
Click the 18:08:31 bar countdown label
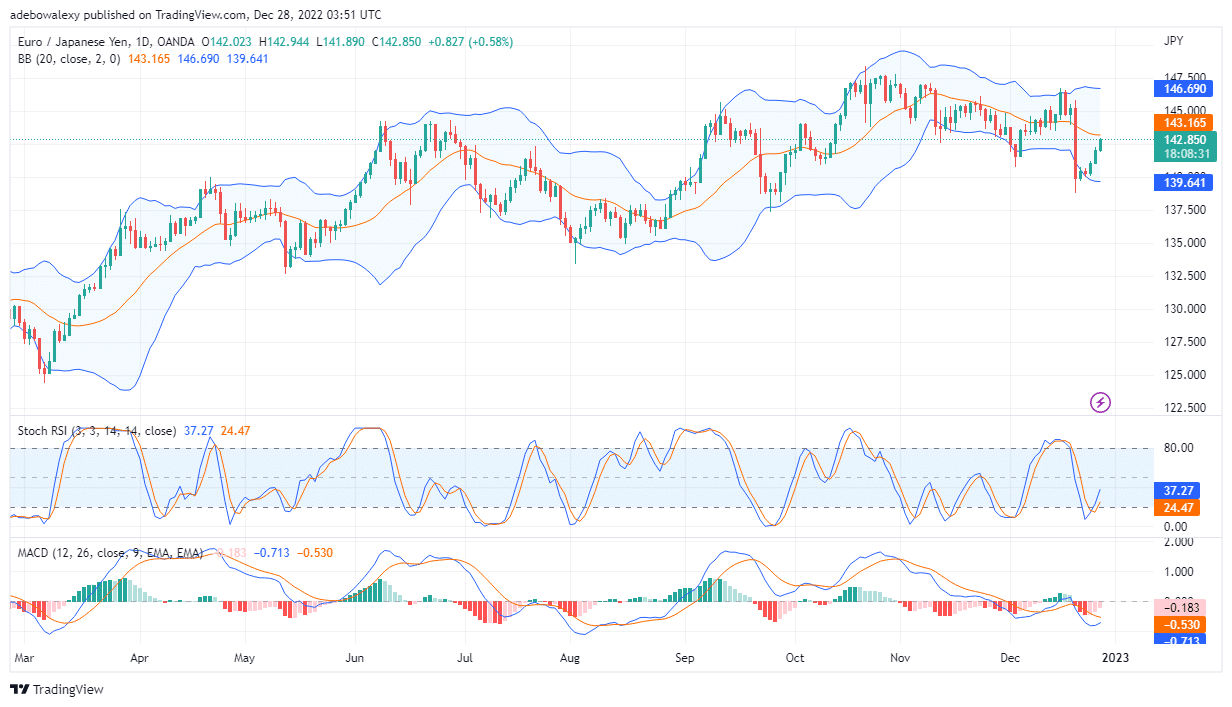(x=1188, y=154)
